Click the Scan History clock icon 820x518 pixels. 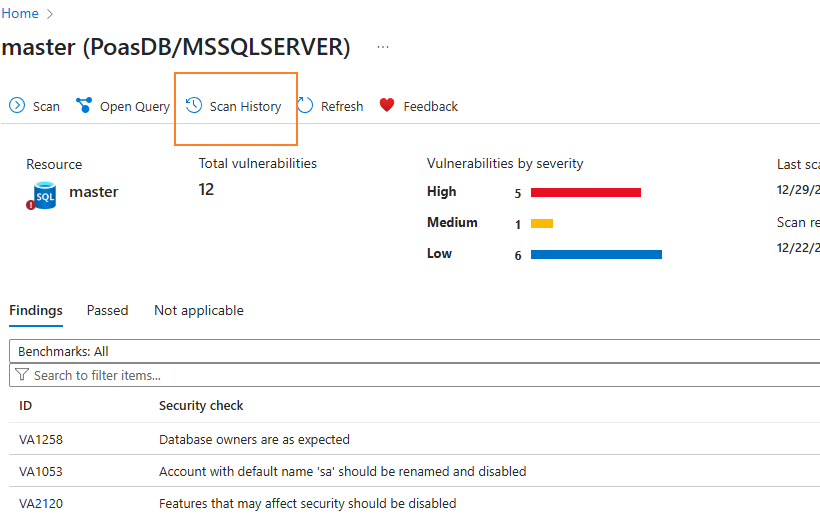tap(193, 105)
